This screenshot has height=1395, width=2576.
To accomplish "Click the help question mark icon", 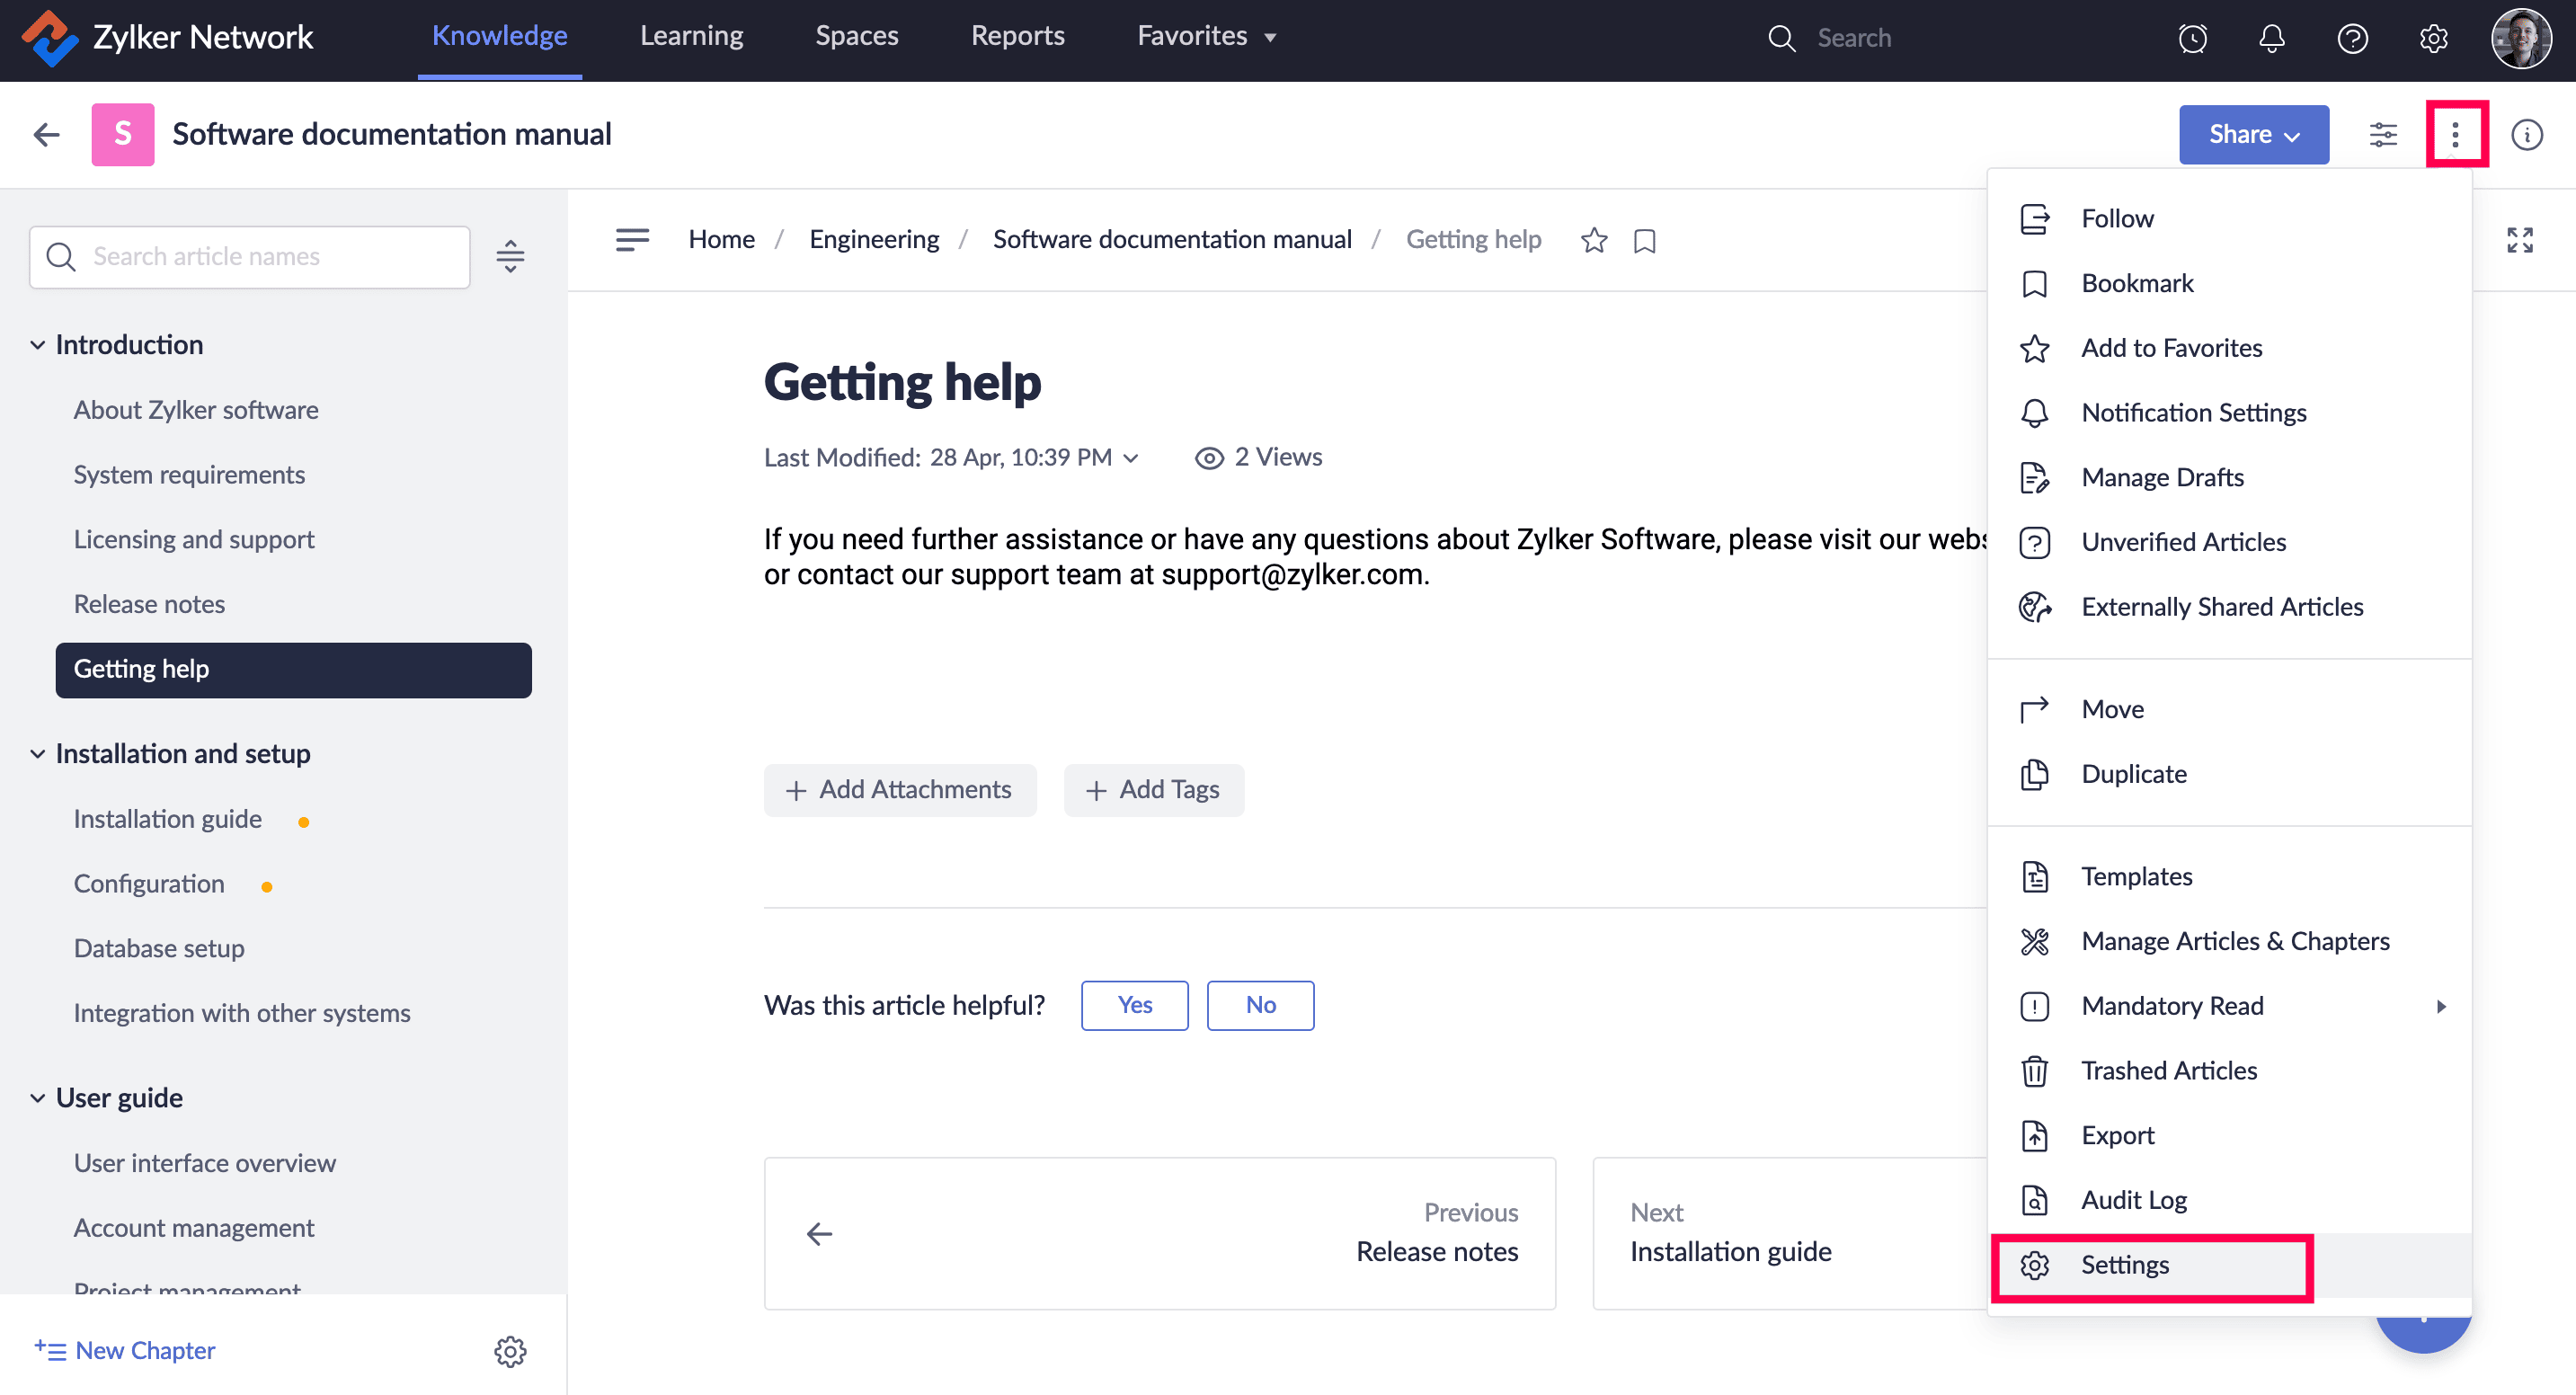I will click(2352, 38).
